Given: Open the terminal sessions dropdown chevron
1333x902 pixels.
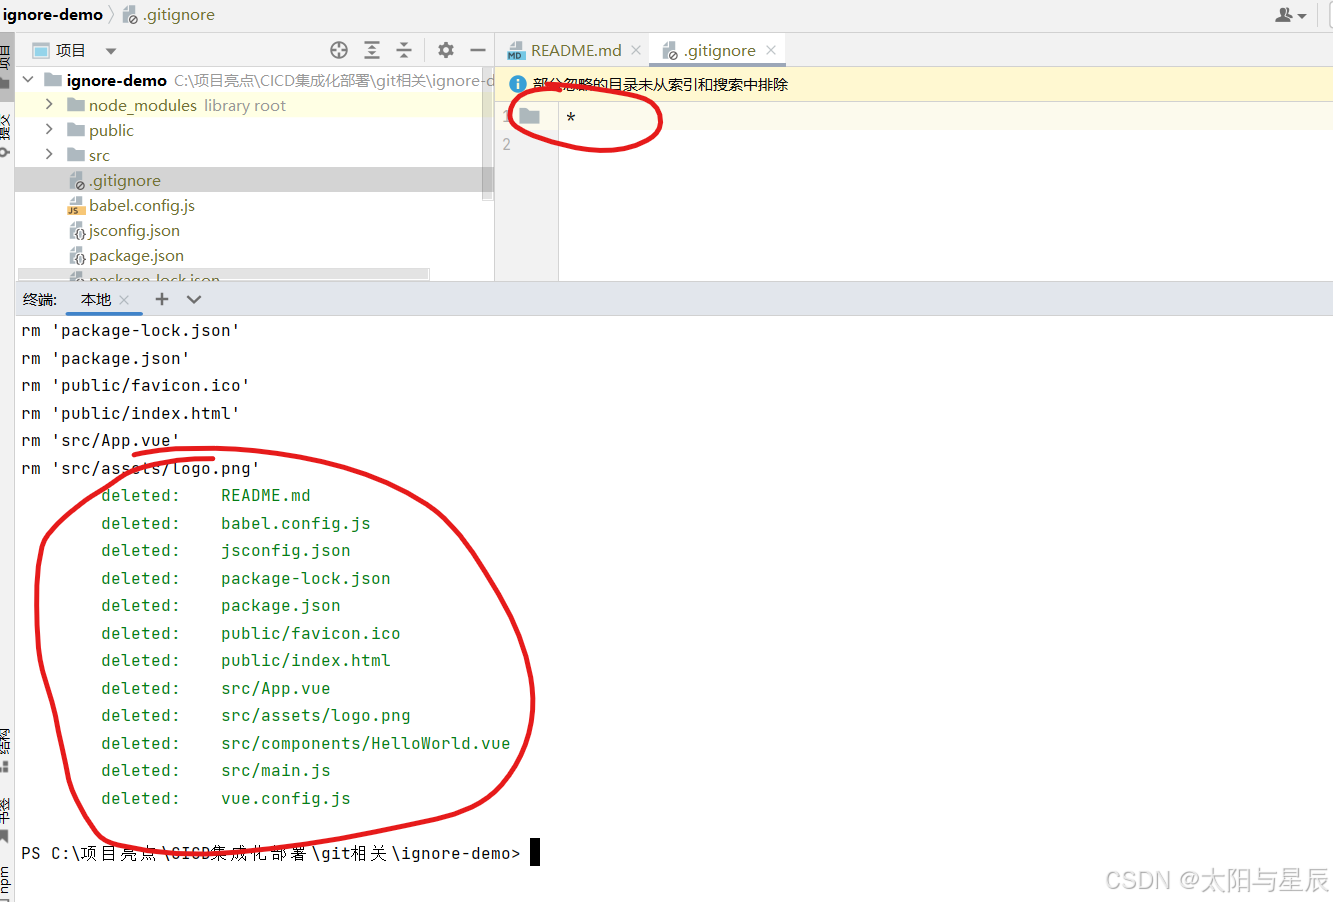Looking at the screenshot, I should coord(194,299).
